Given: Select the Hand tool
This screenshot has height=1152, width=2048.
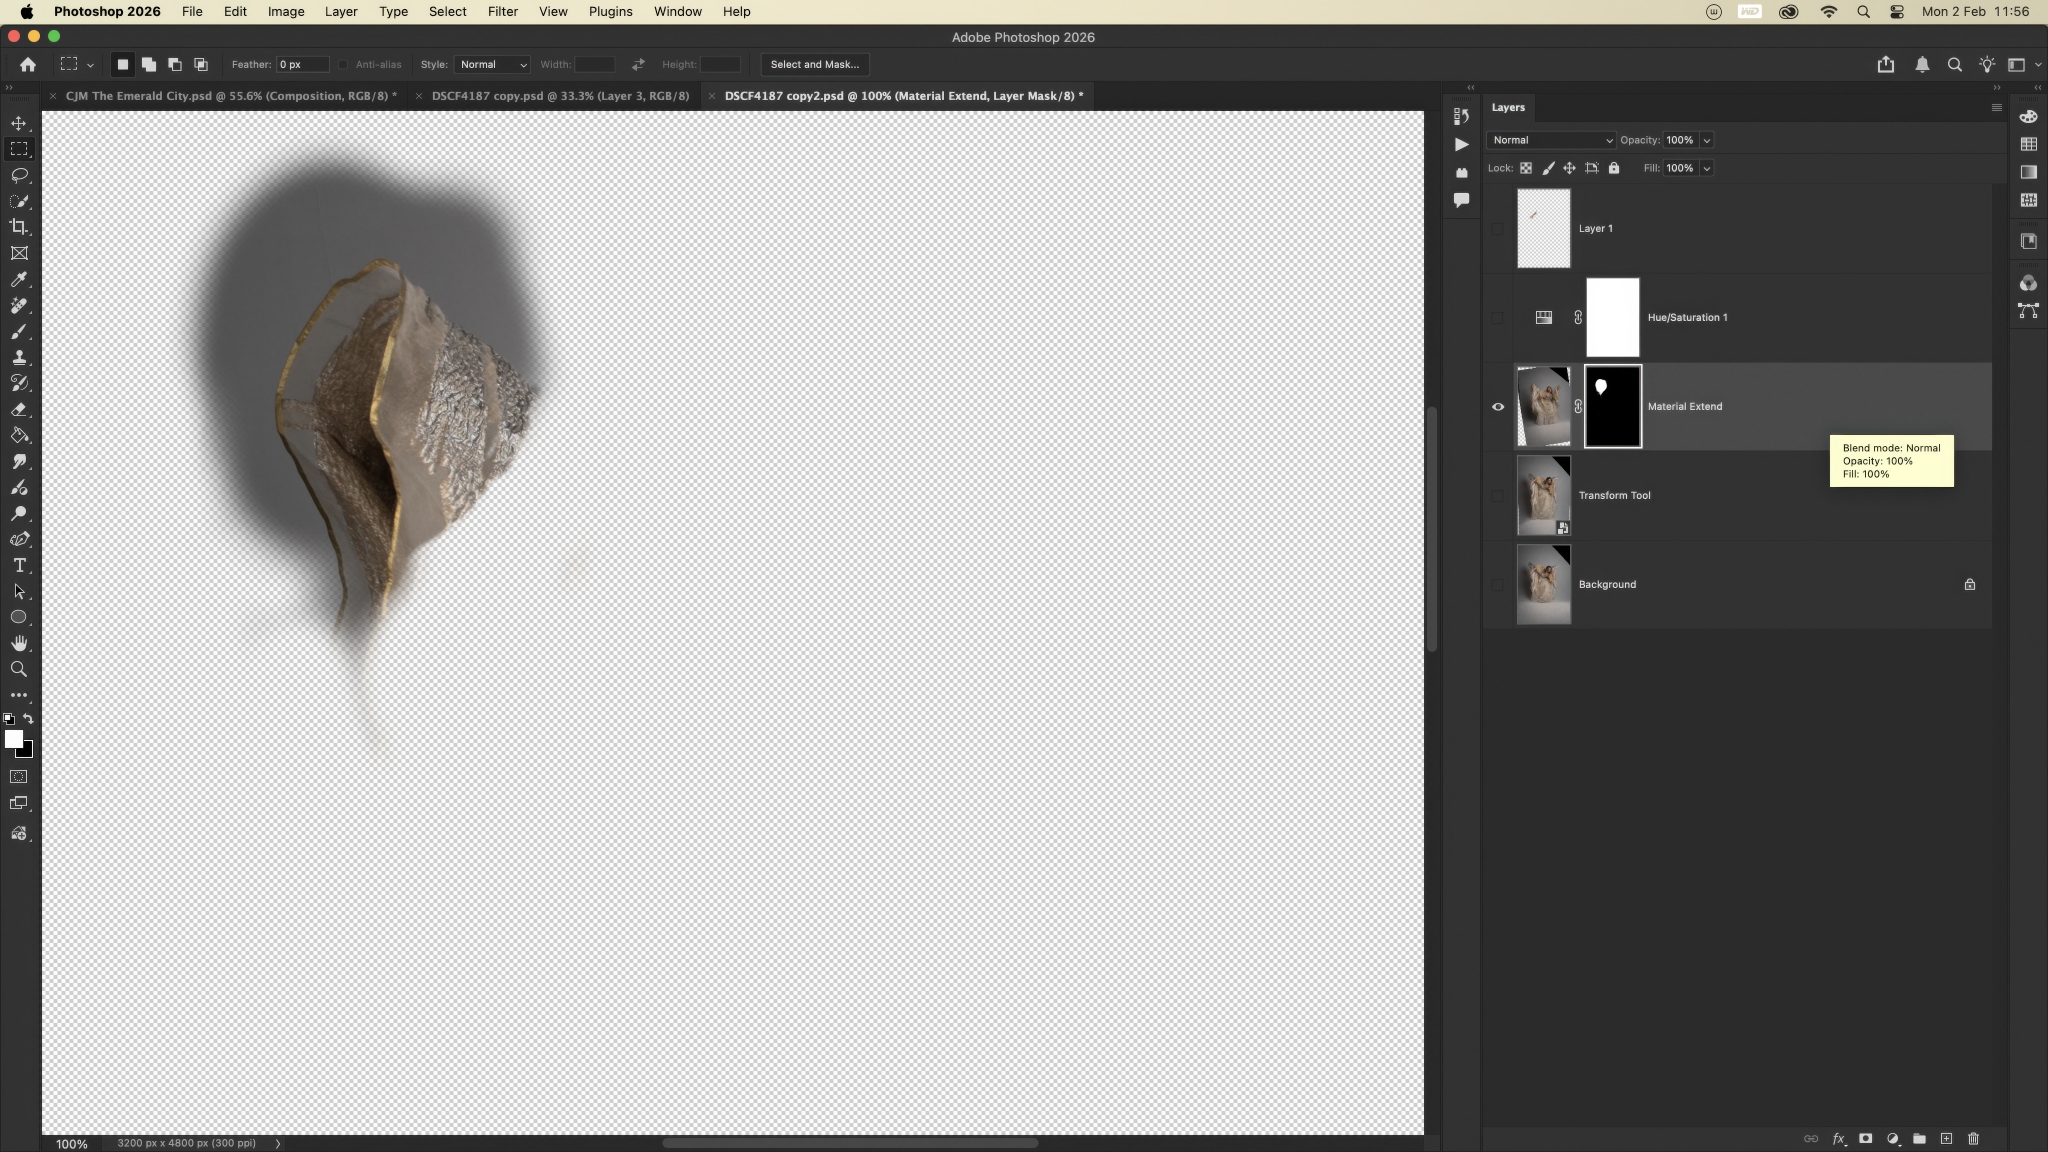Looking at the screenshot, I should [19, 643].
